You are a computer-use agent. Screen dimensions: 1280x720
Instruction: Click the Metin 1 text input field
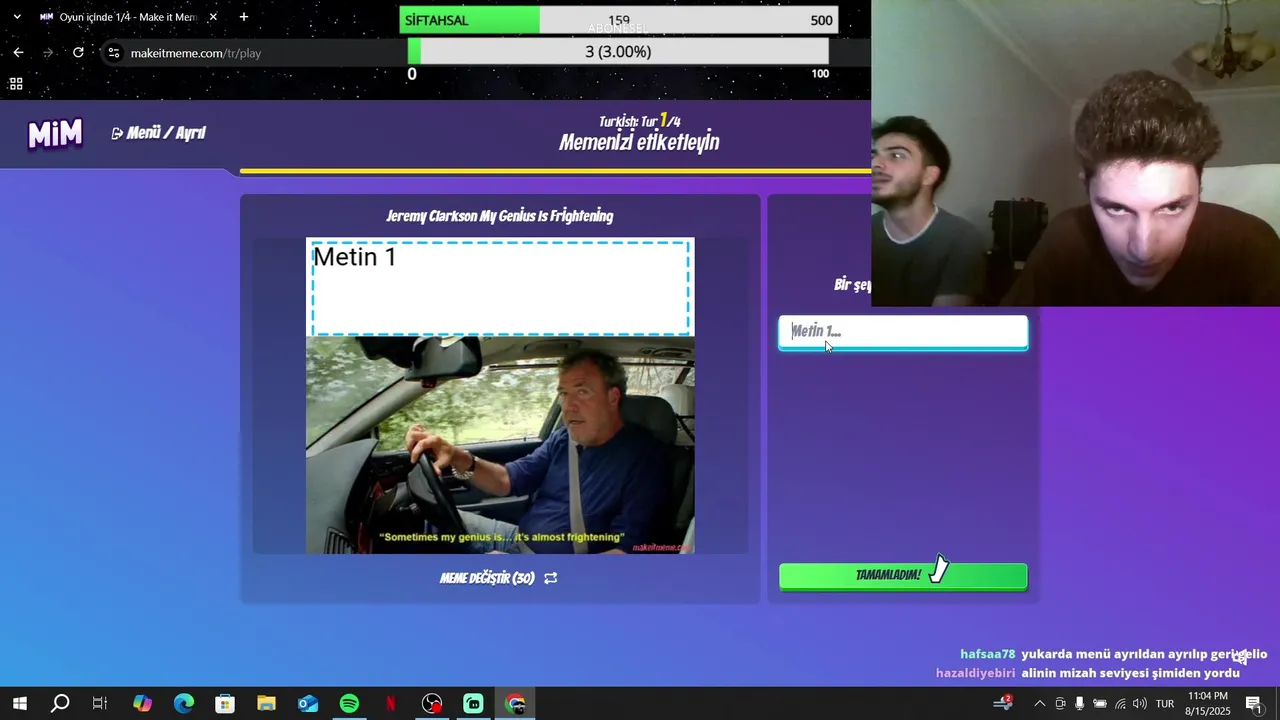pyautogui.click(x=903, y=332)
